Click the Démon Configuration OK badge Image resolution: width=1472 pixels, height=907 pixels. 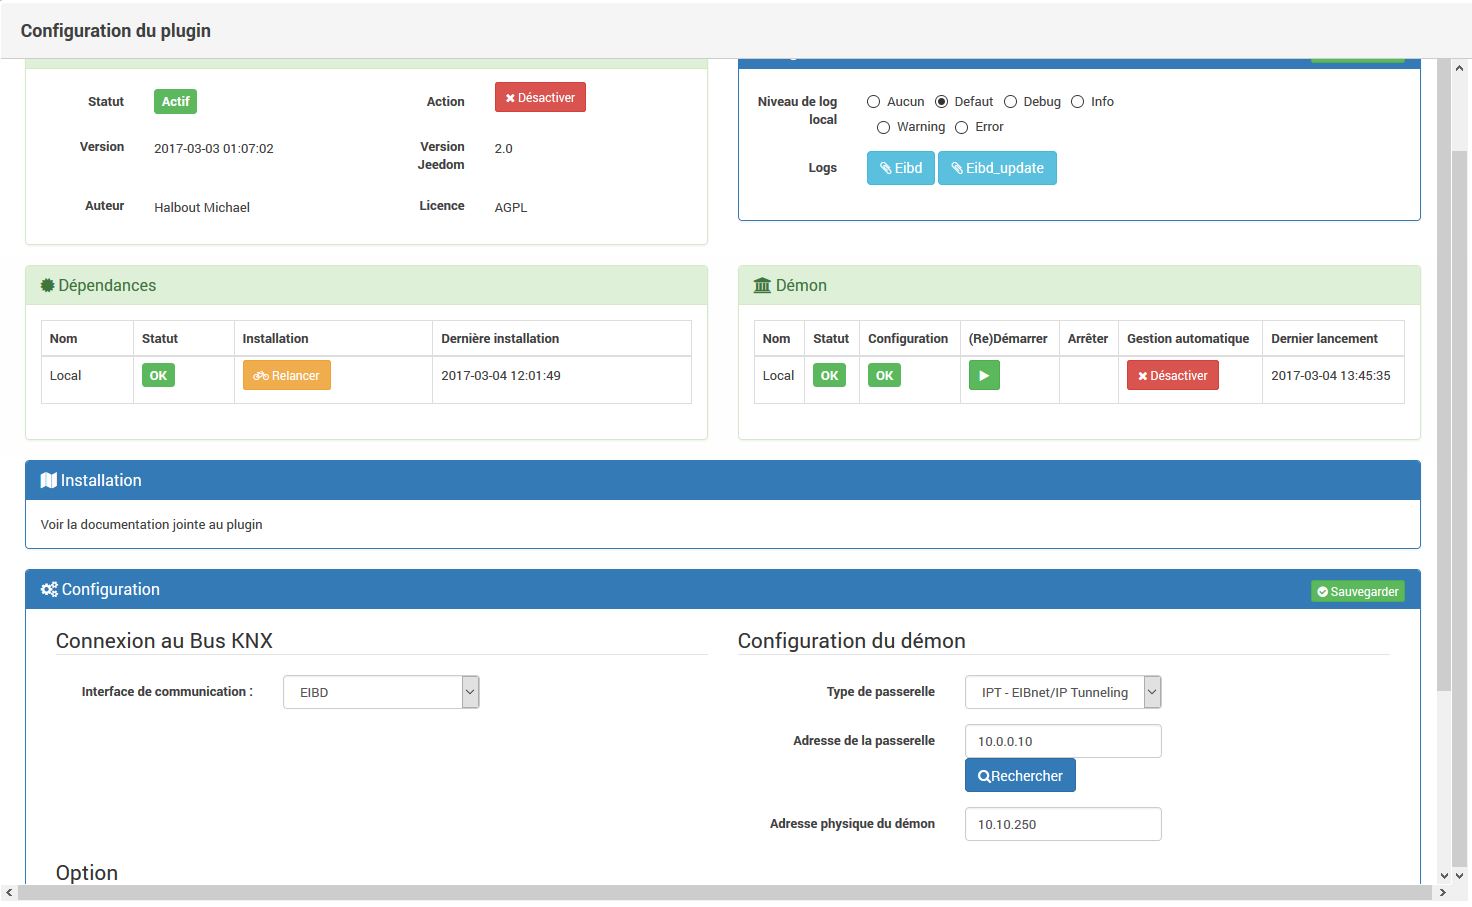click(x=884, y=376)
